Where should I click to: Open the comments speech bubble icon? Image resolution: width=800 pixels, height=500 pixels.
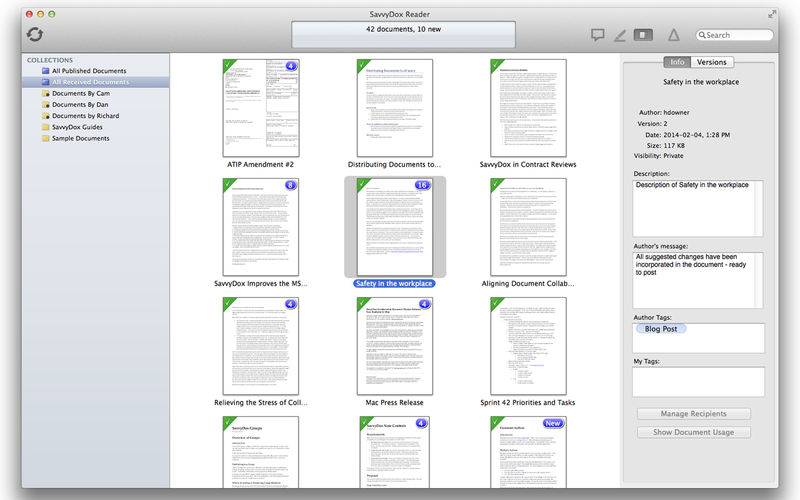pyautogui.click(x=597, y=35)
